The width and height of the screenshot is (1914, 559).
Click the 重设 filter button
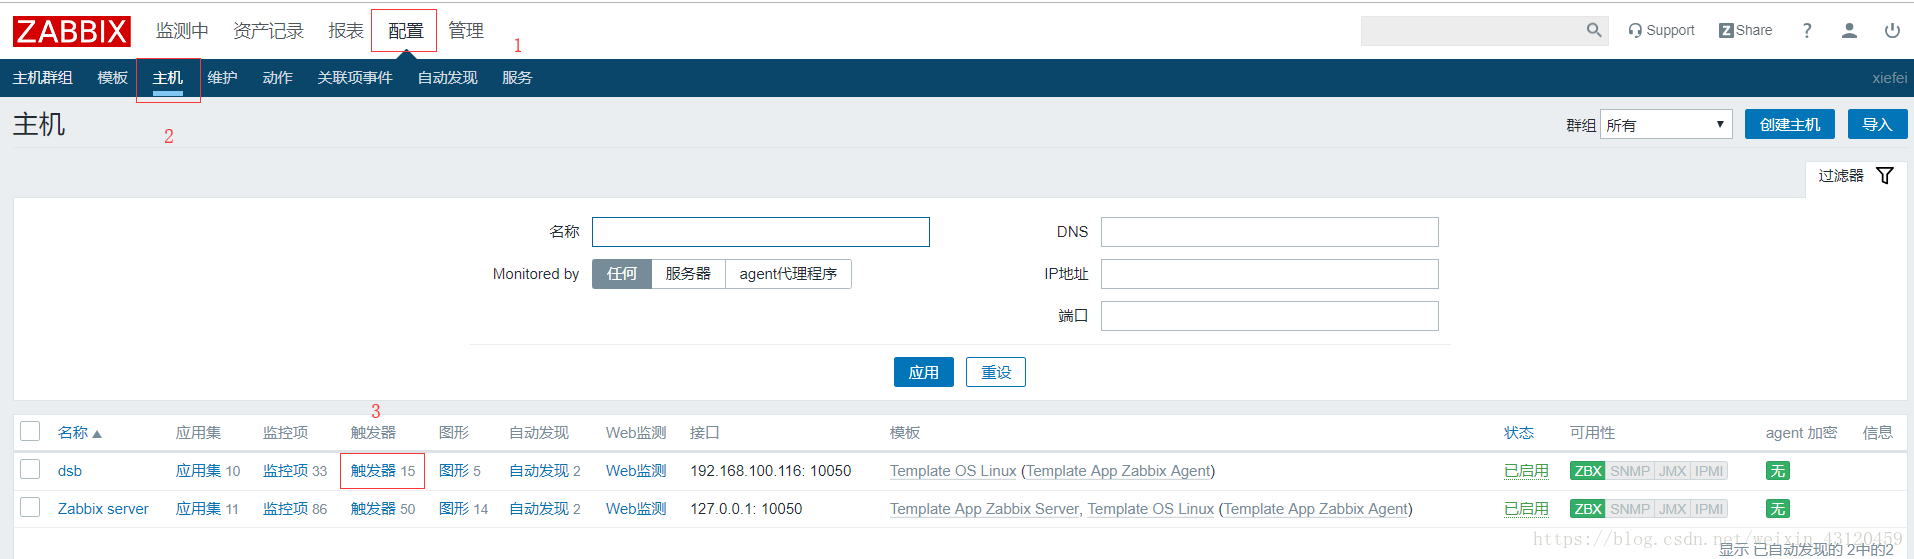coord(996,372)
